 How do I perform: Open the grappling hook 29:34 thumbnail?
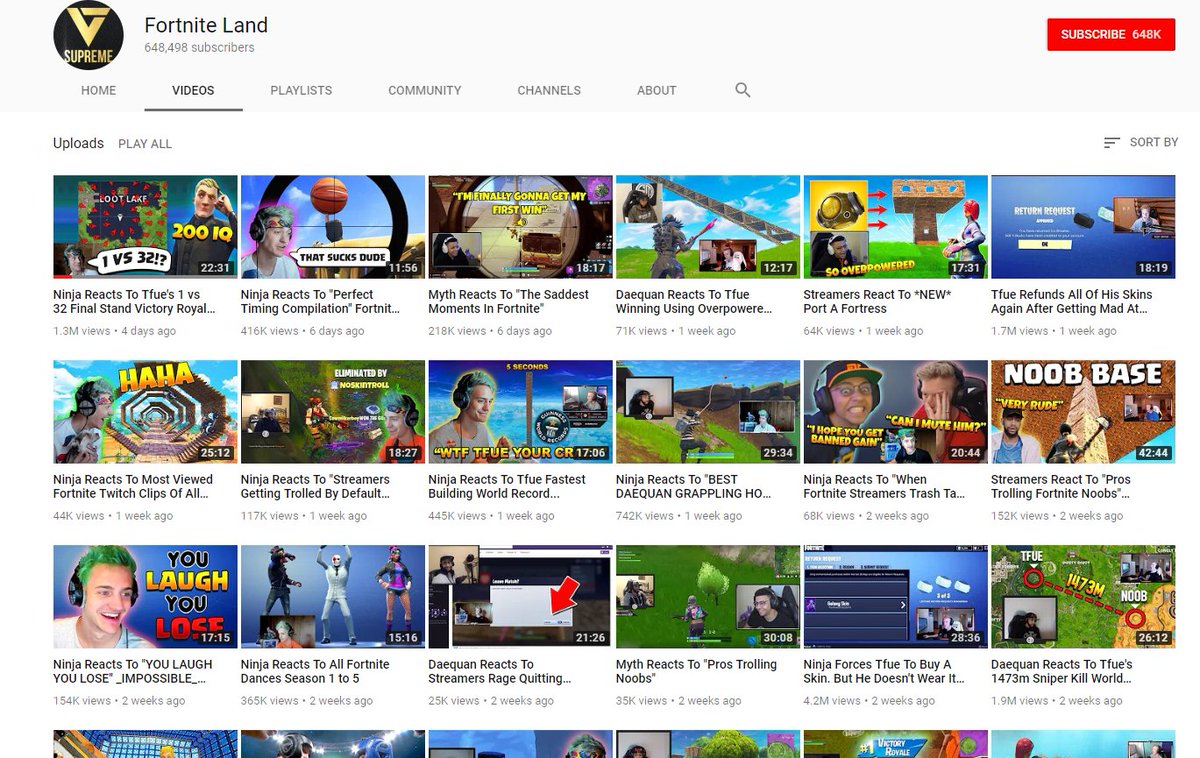[x=708, y=412]
